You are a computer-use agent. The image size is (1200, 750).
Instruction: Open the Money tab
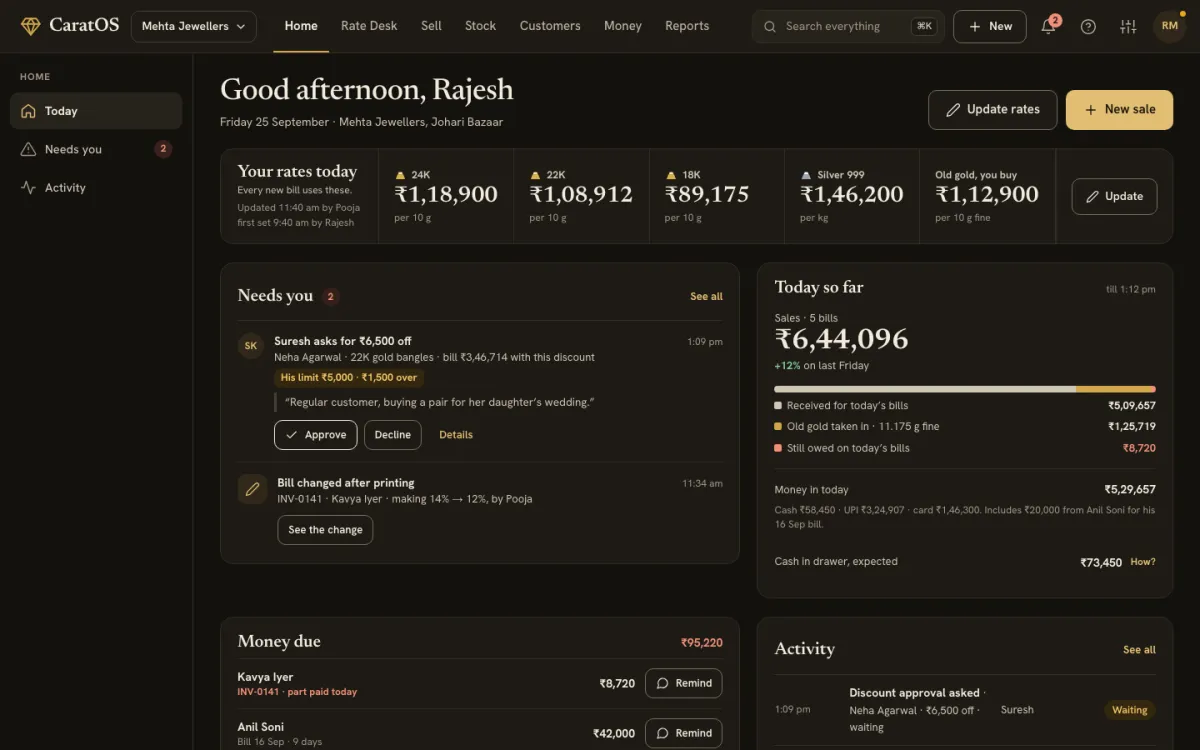pos(623,26)
